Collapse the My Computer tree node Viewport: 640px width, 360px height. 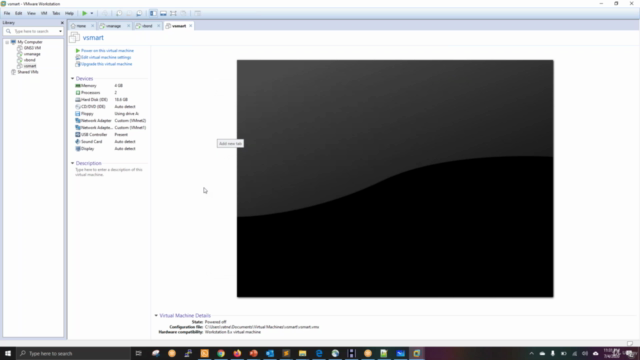coord(7,42)
